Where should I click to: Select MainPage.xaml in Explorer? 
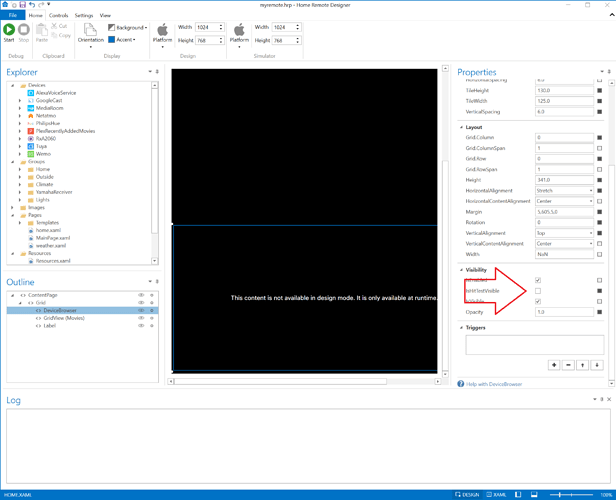coord(53,238)
